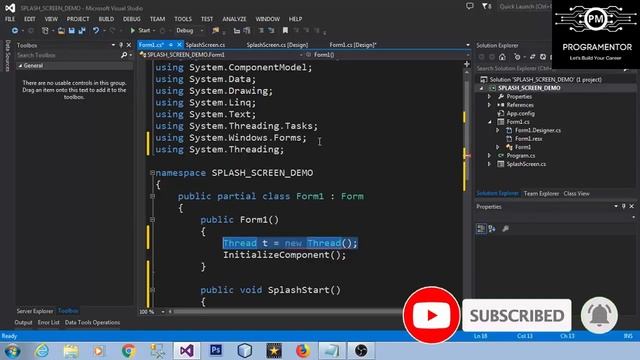Open the TOOLS menu

pyautogui.click(x=183, y=19)
